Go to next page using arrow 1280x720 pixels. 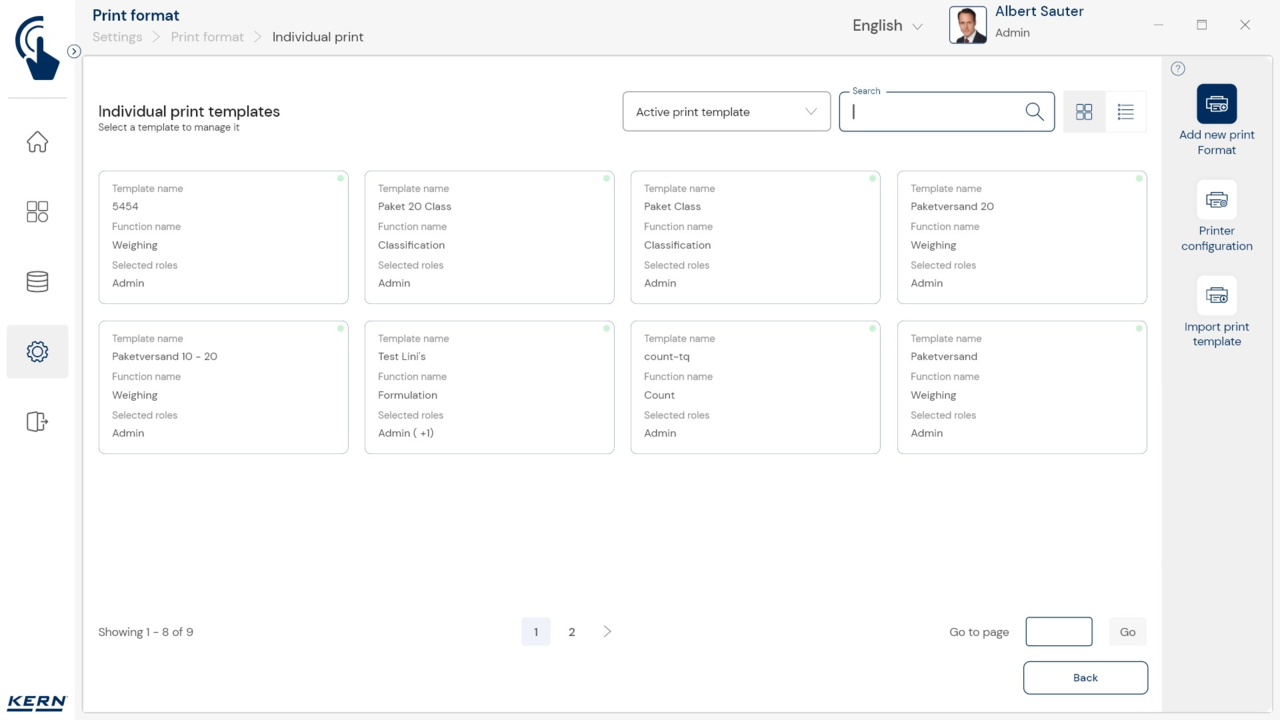(607, 632)
